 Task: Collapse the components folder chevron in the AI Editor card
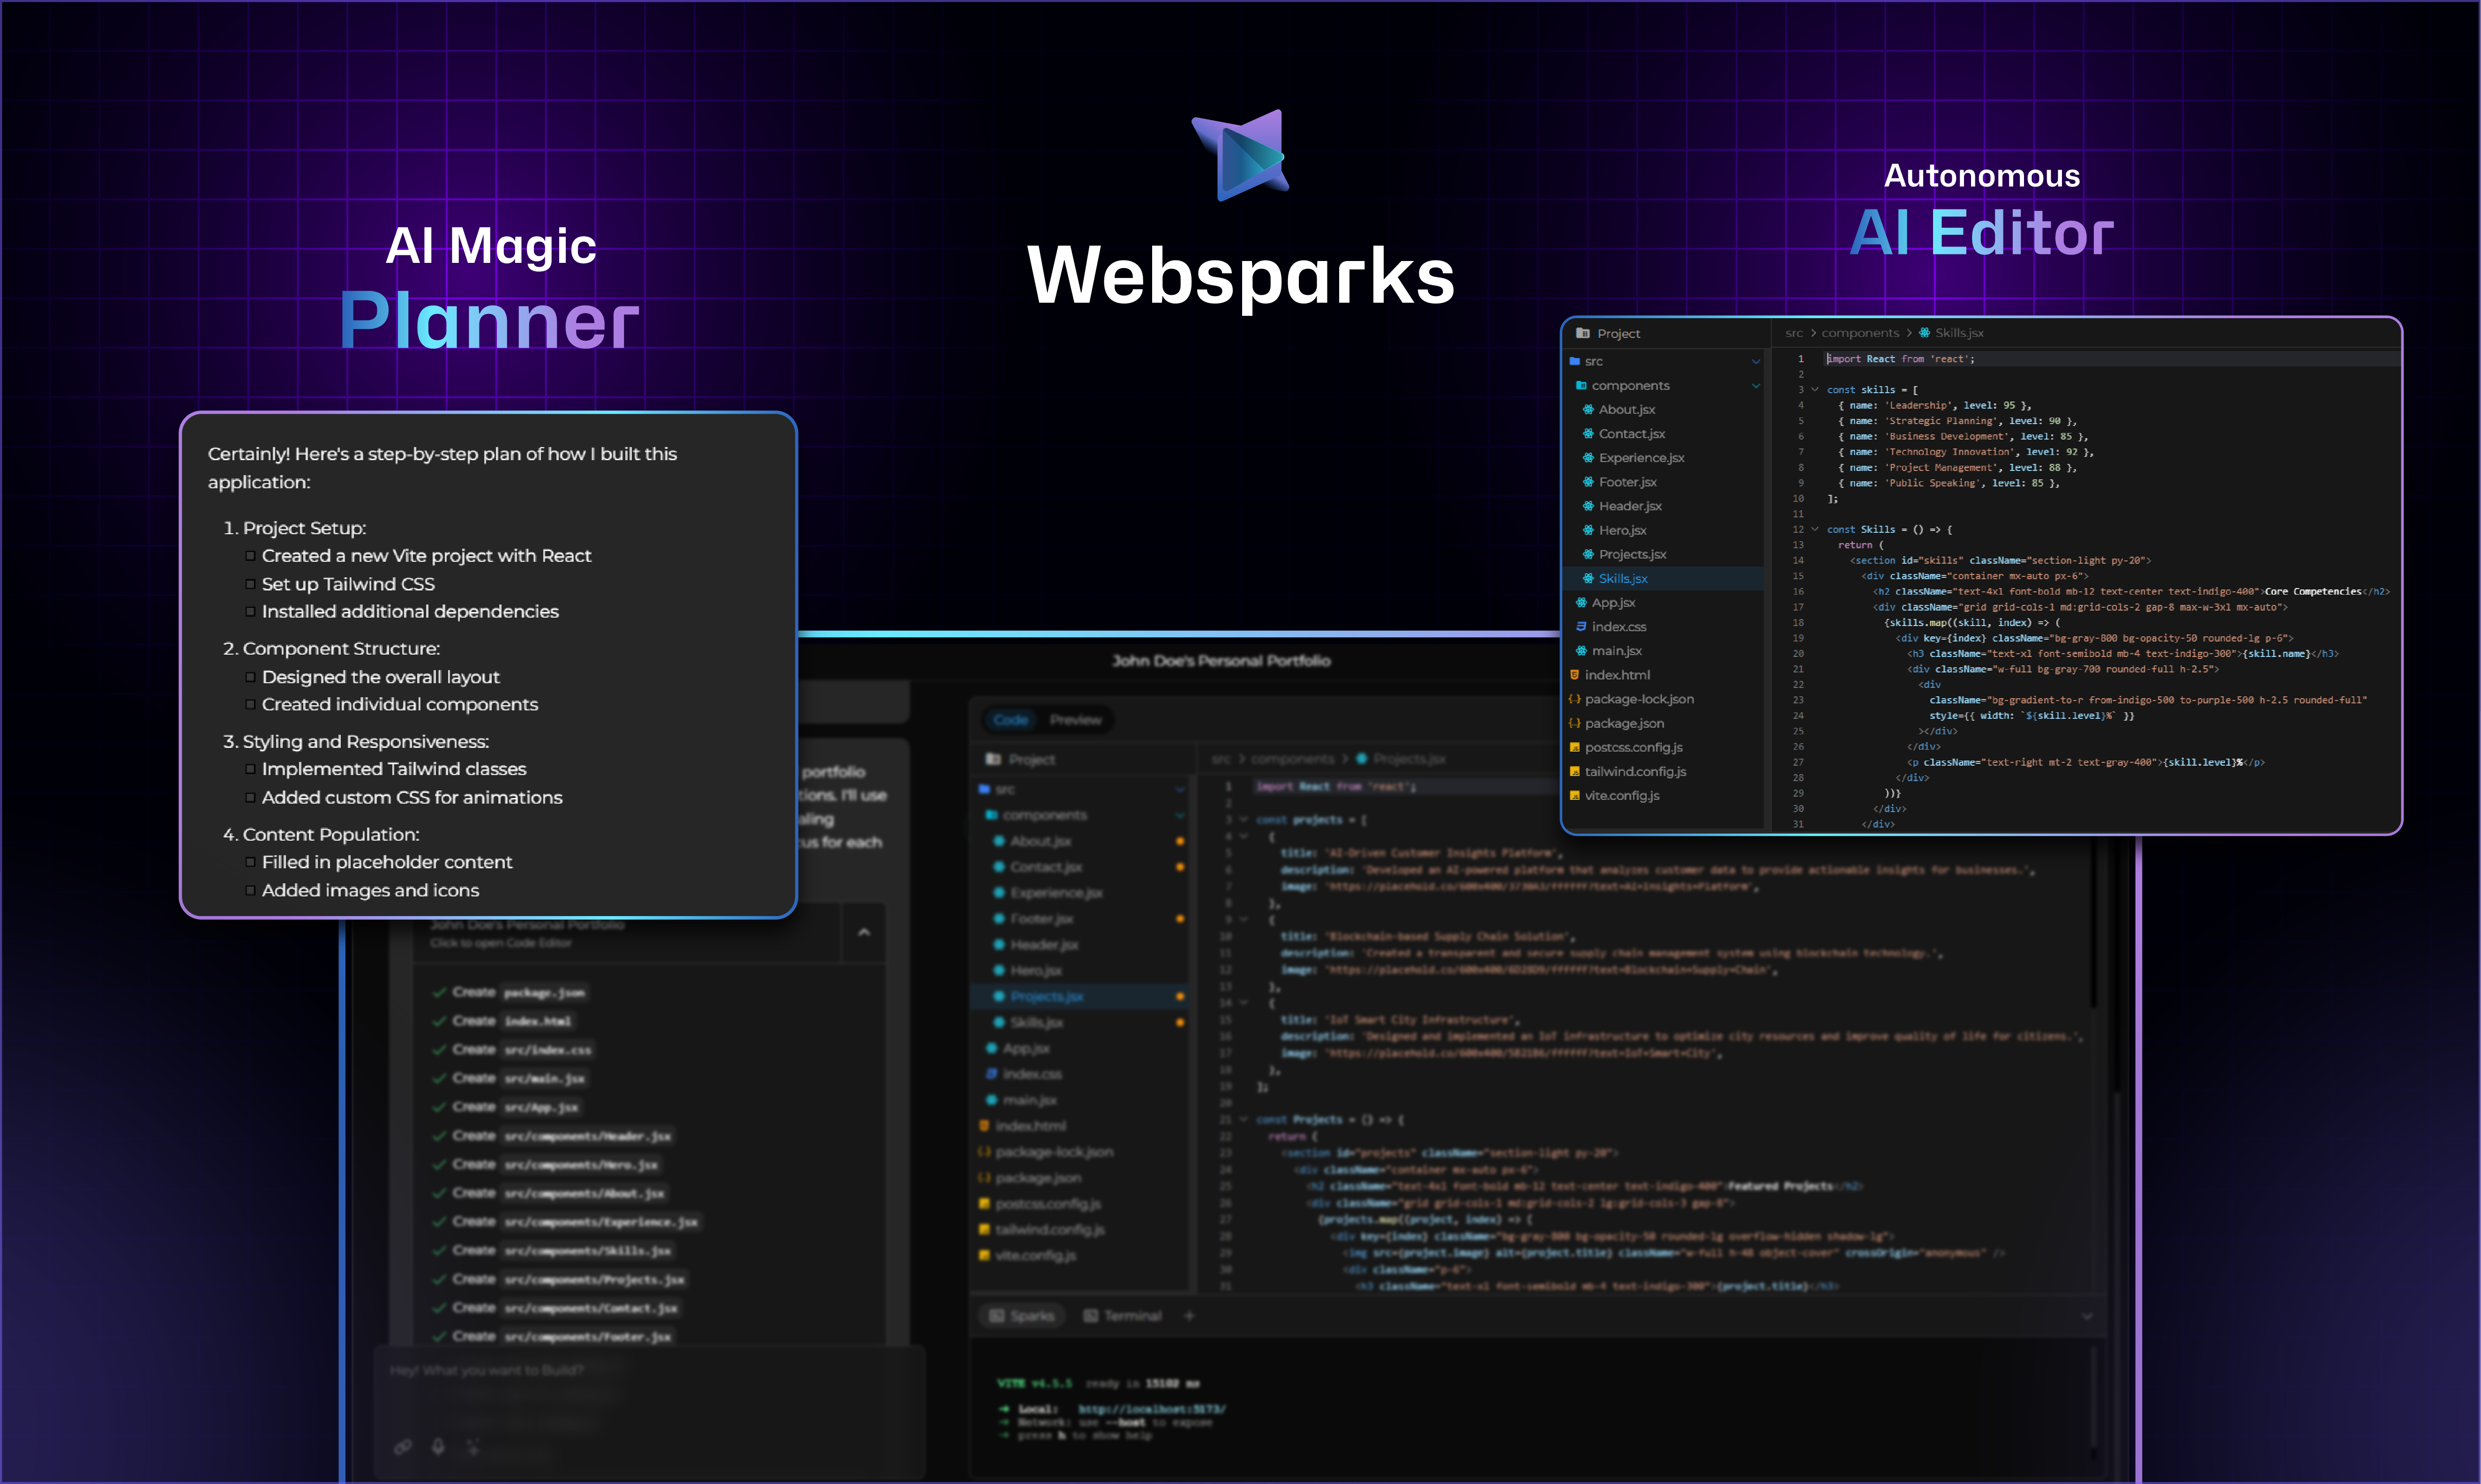pos(1755,386)
